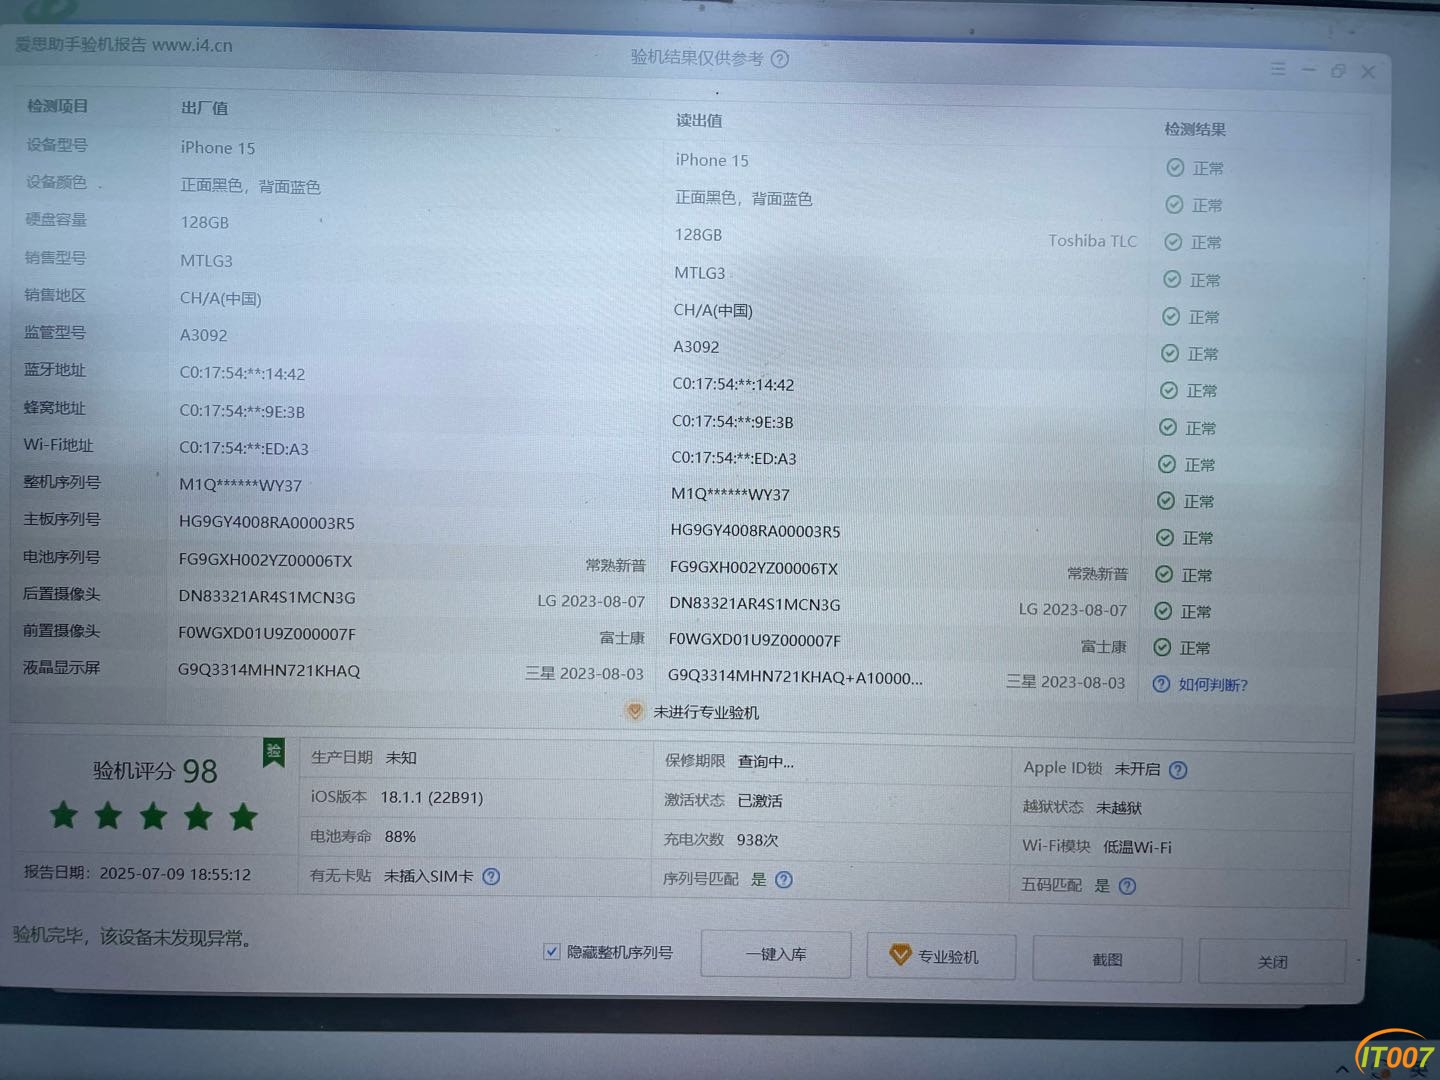Select the factory value MTLG3 for 销售型号
This screenshot has width=1440, height=1080.
point(206,261)
